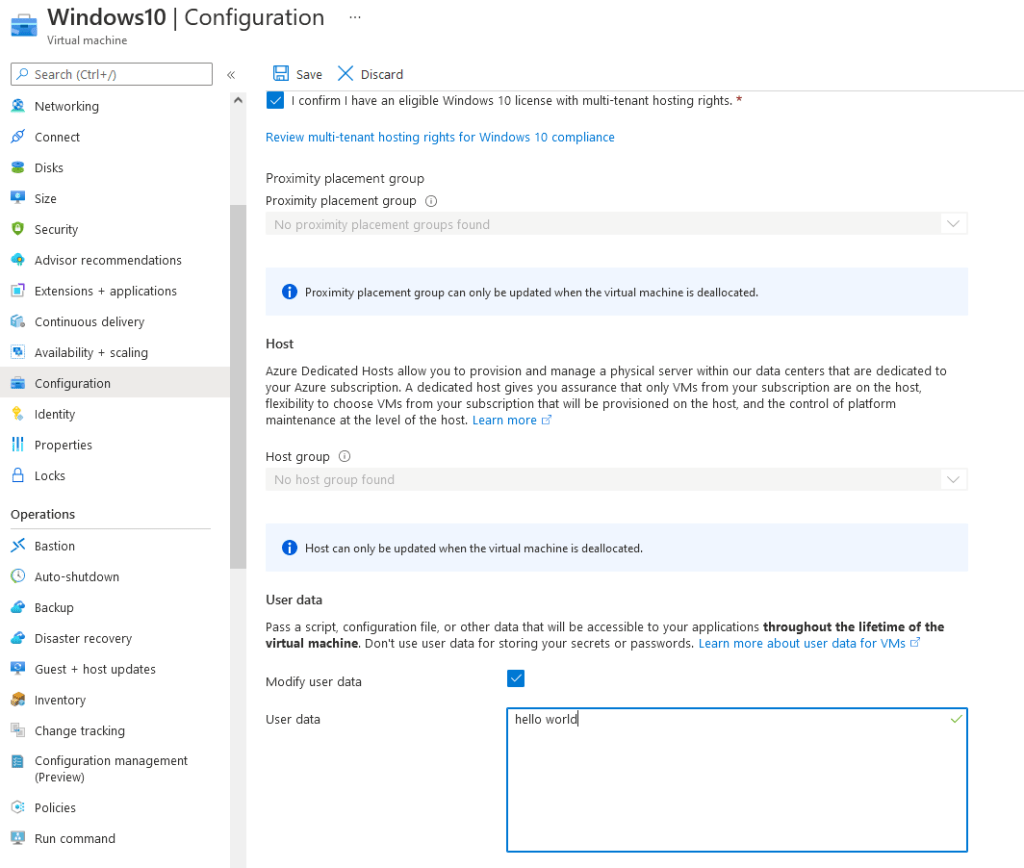Click the Security shield icon
The image size is (1024, 868).
click(x=17, y=229)
